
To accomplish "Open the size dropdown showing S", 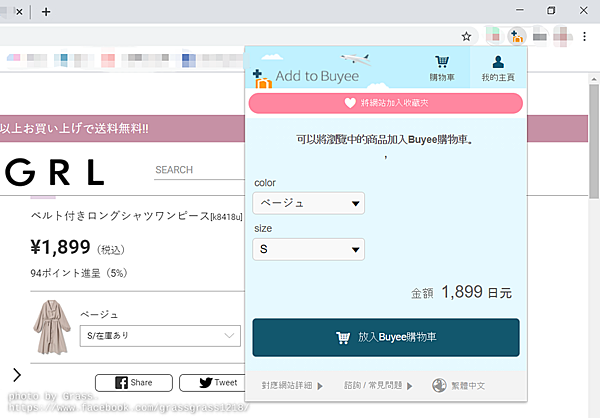I will pos(308,249).
